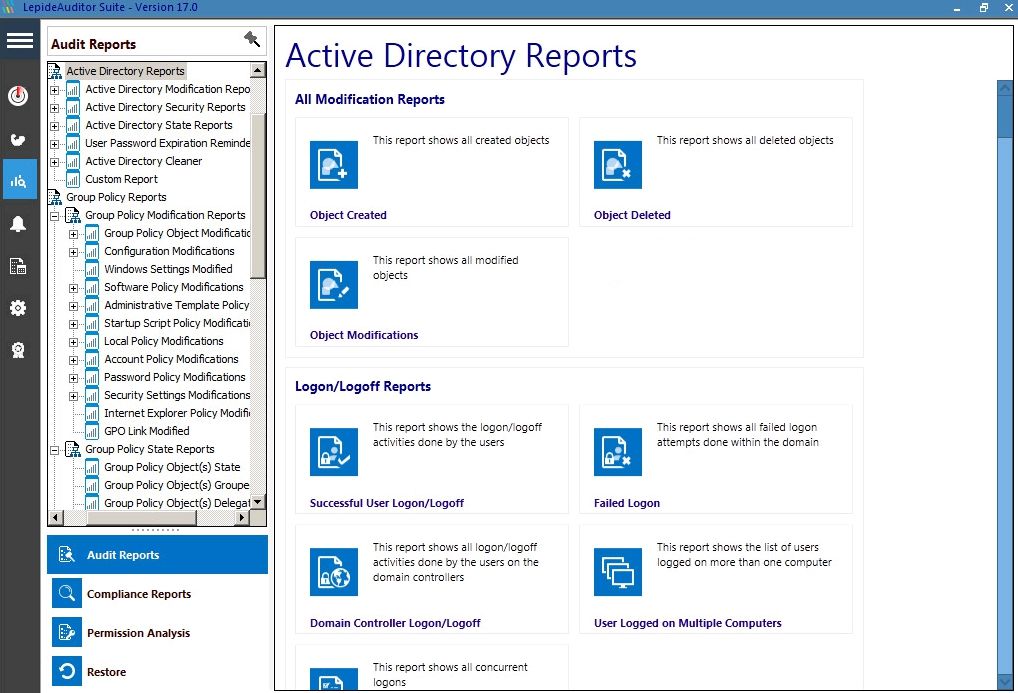The width and height of the screenshot is (1018, 693).
Task: Click the GPO Link Modified tree icon
Action: pyautogui.click(x=92, y=431)
